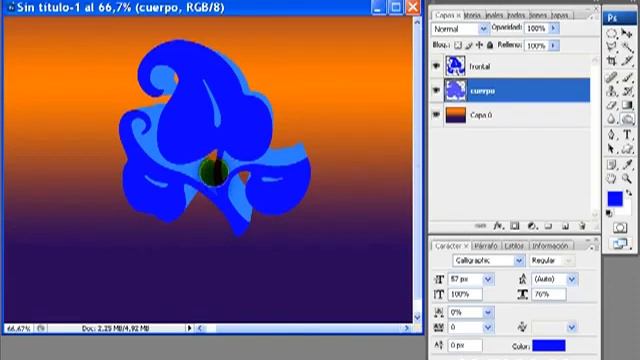The width and height of the screenshot is (640, 360).
Task: Switch to the Párrafo tab
Action: coord(486,246)
